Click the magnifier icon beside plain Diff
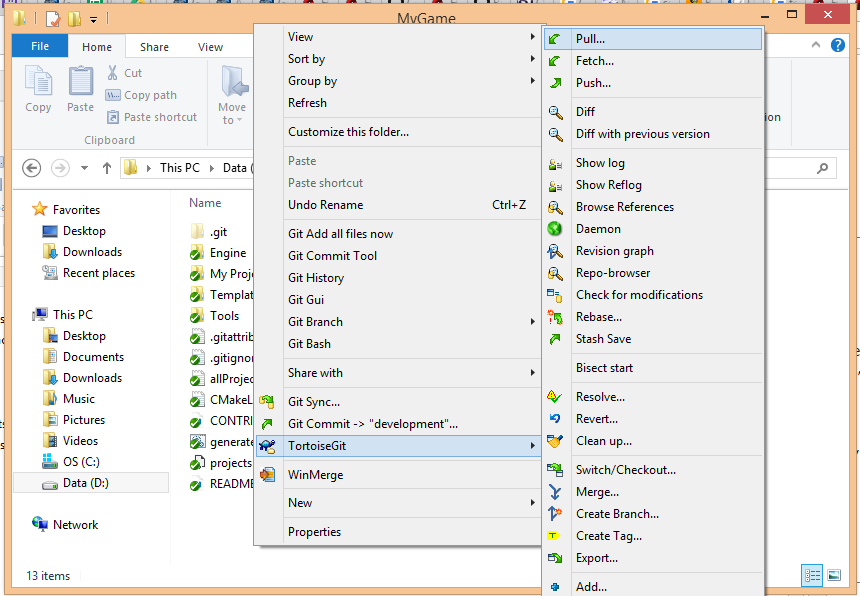Image resolution: width=860 pixels, height=596 pixels. click(555, 112)
